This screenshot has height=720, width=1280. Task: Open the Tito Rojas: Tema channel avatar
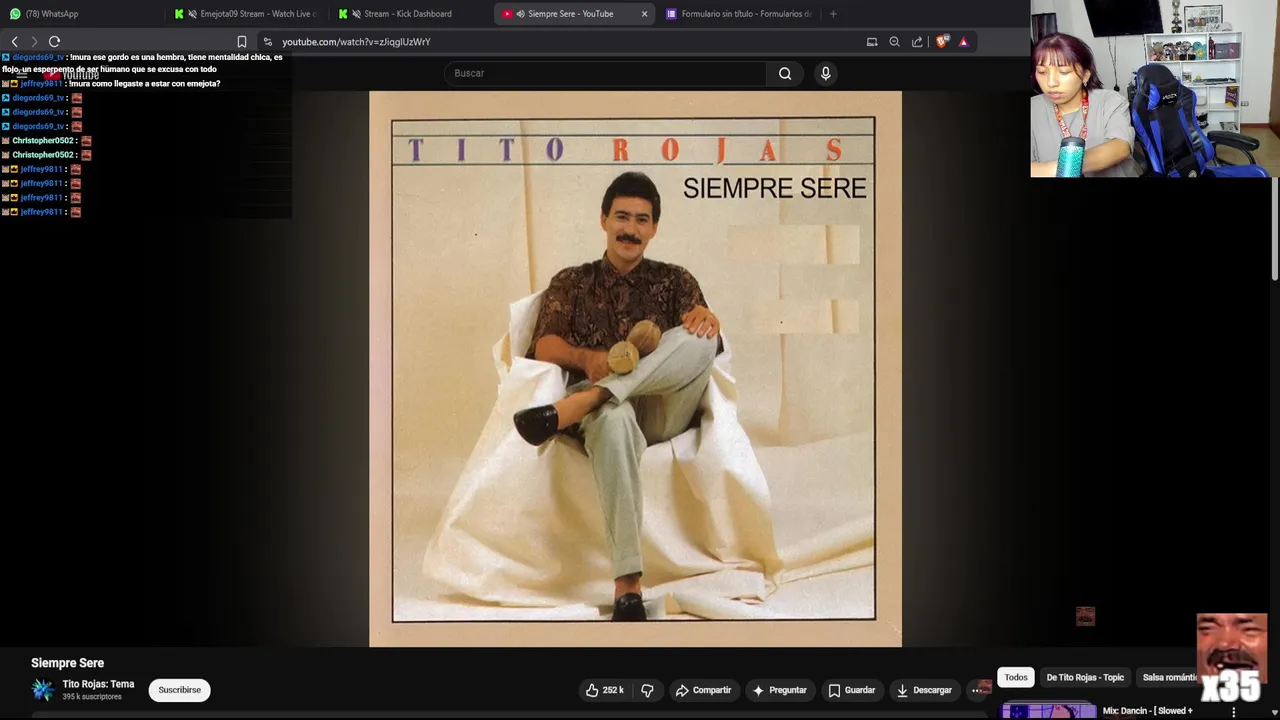[x=42, y=690]
